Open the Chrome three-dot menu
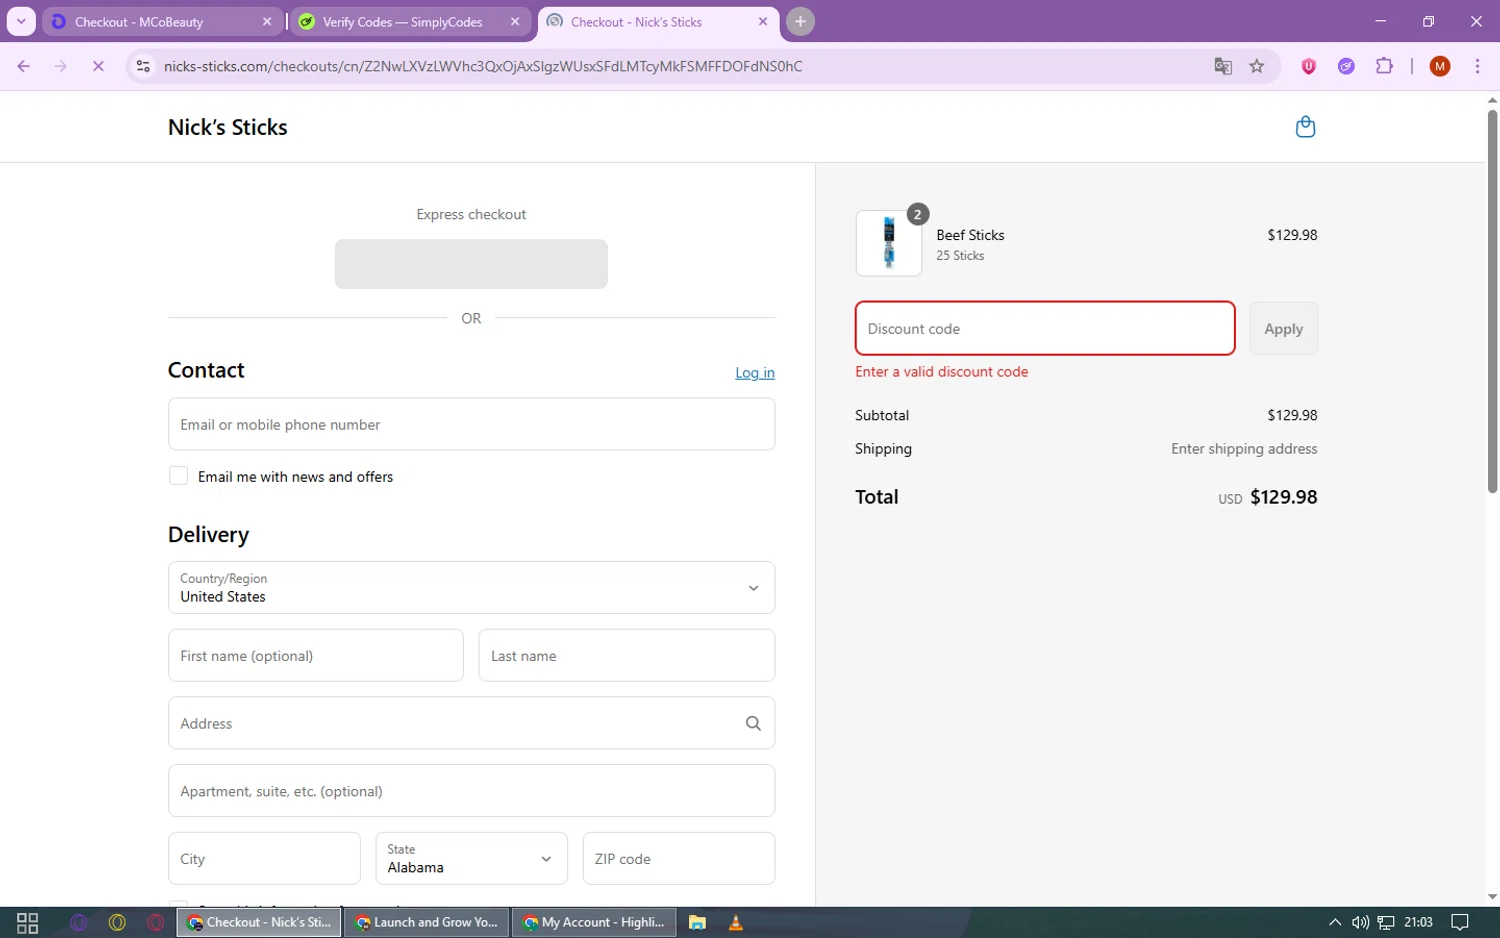This screenshot has height=938, width=1500. (x=1477, y=66)
